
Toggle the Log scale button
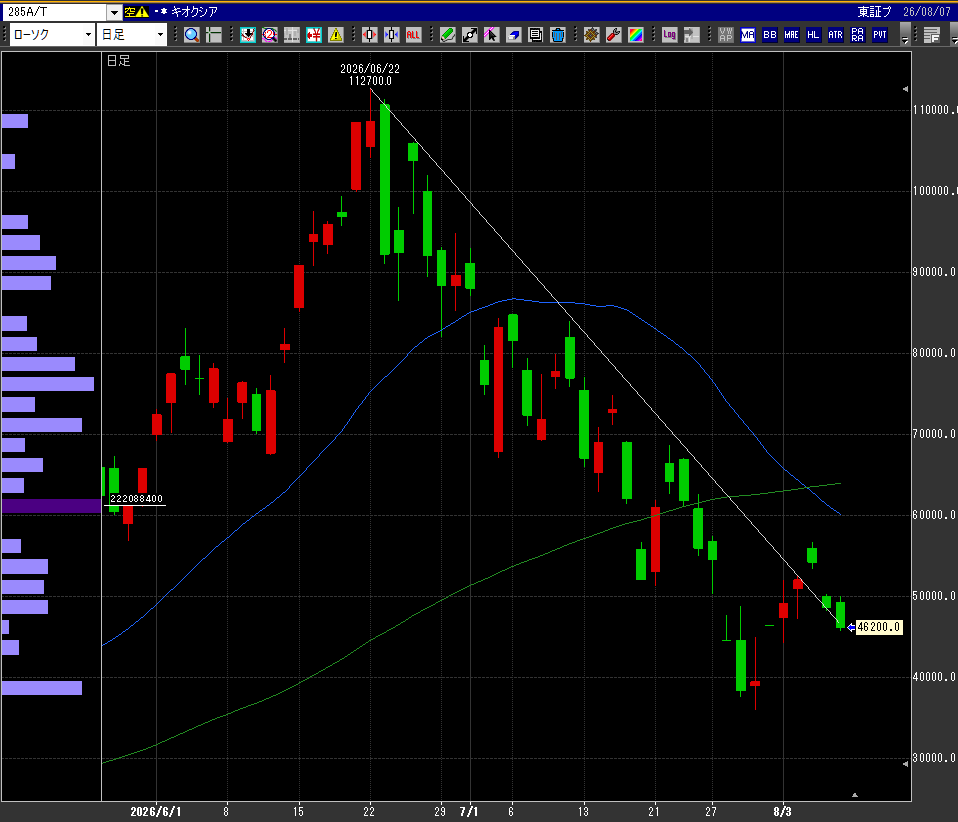click(670, 35)
